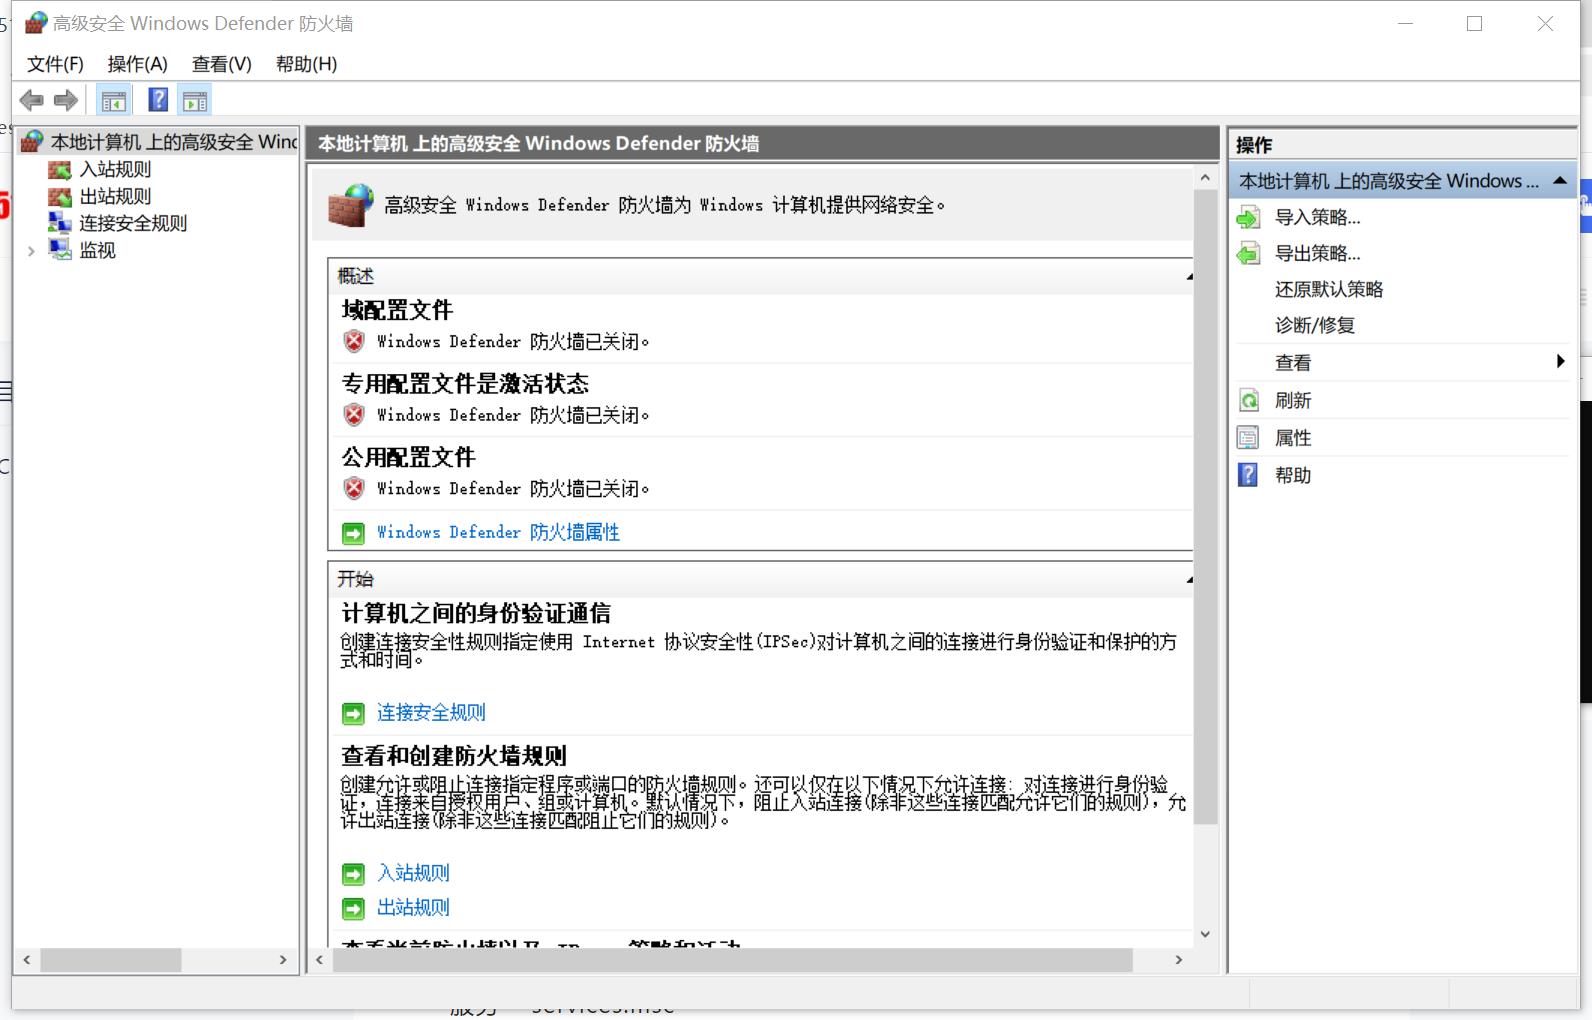This screenshot has height=1020, width=1592.
Task: Click the green arrow icon beside 出站规则 link
Action: 353,908
